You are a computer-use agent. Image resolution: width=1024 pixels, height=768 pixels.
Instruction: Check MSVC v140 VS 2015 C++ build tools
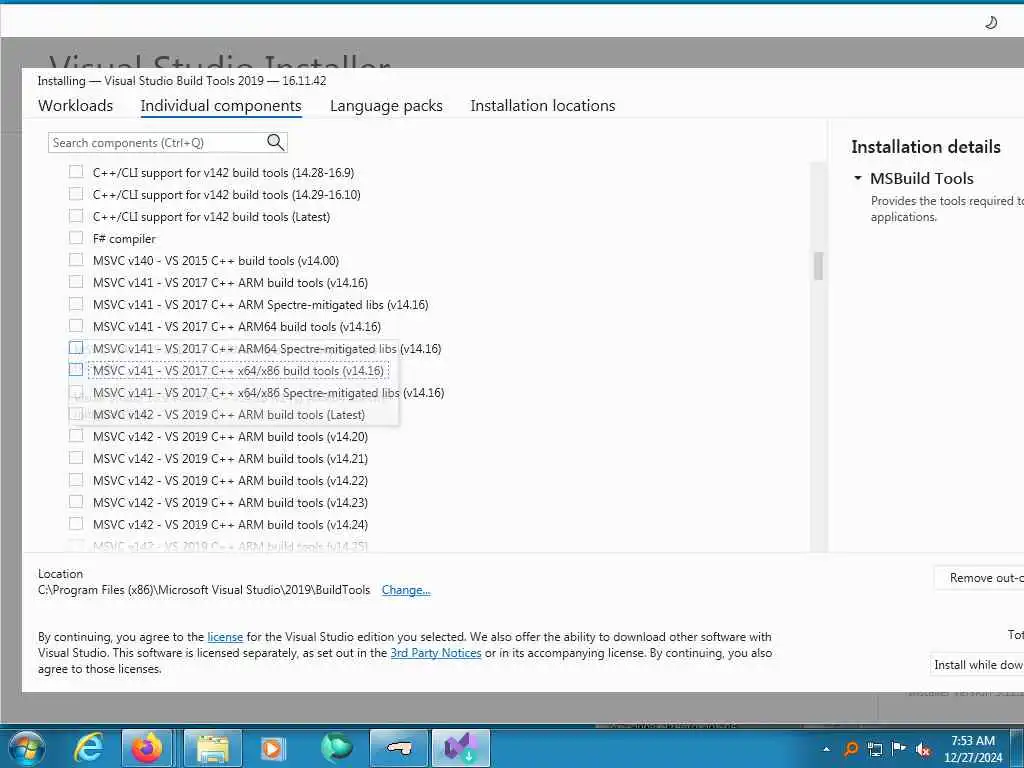pyautogui.click(x=76, y=260)
